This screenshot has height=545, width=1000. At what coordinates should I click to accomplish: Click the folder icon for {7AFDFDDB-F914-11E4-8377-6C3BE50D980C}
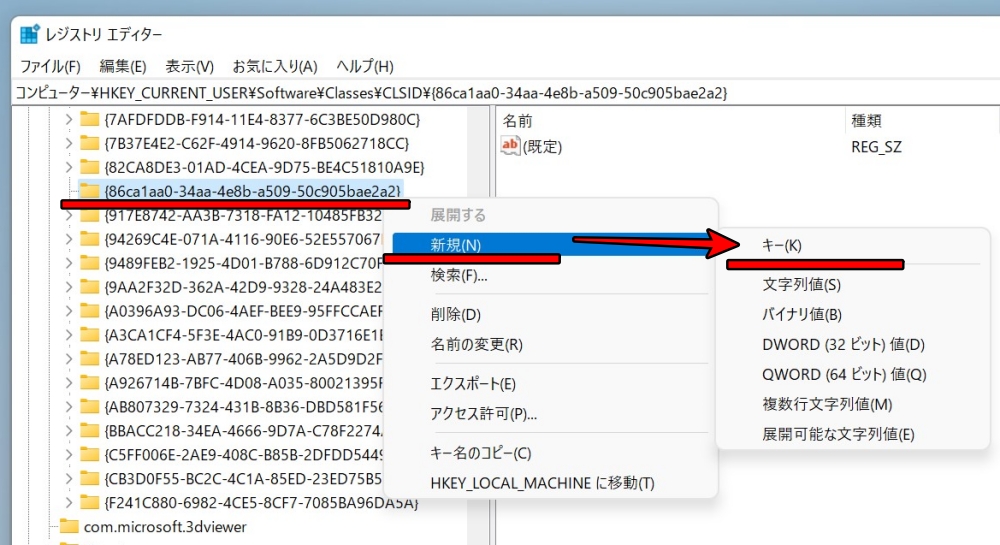90,119
